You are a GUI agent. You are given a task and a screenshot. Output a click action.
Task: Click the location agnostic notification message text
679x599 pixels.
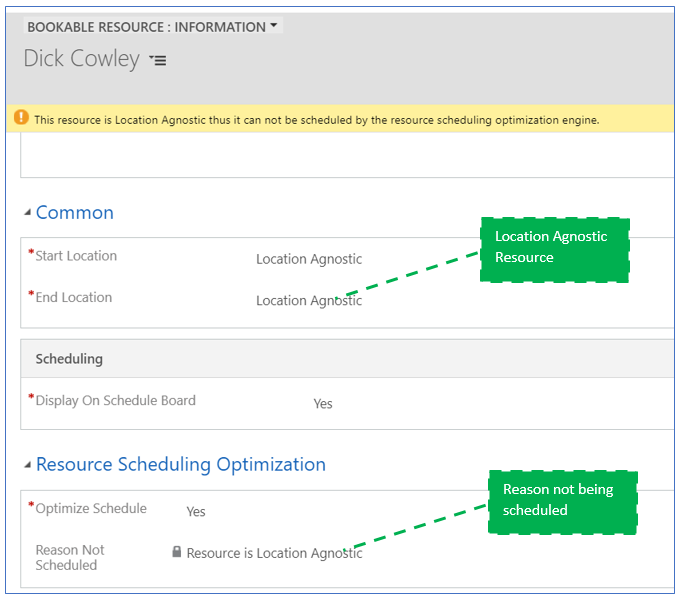tap(316, 119)
